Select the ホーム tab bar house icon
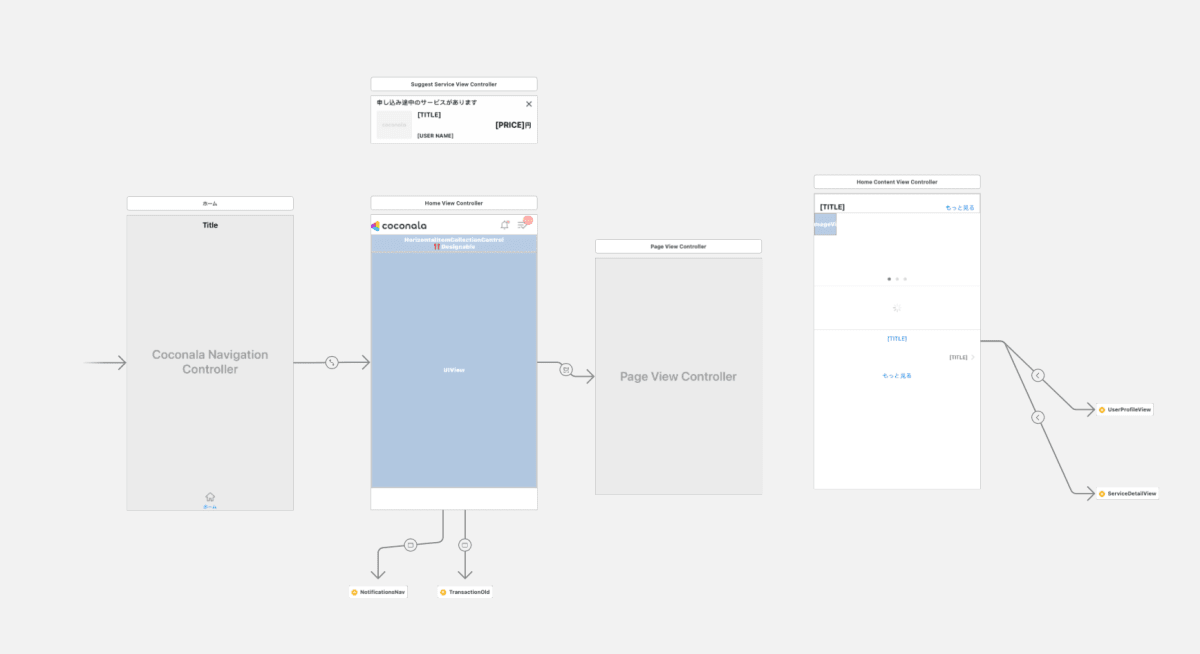Image resolution: width=1200 pixels, height=654 pixels. click(x=210, y=497)
